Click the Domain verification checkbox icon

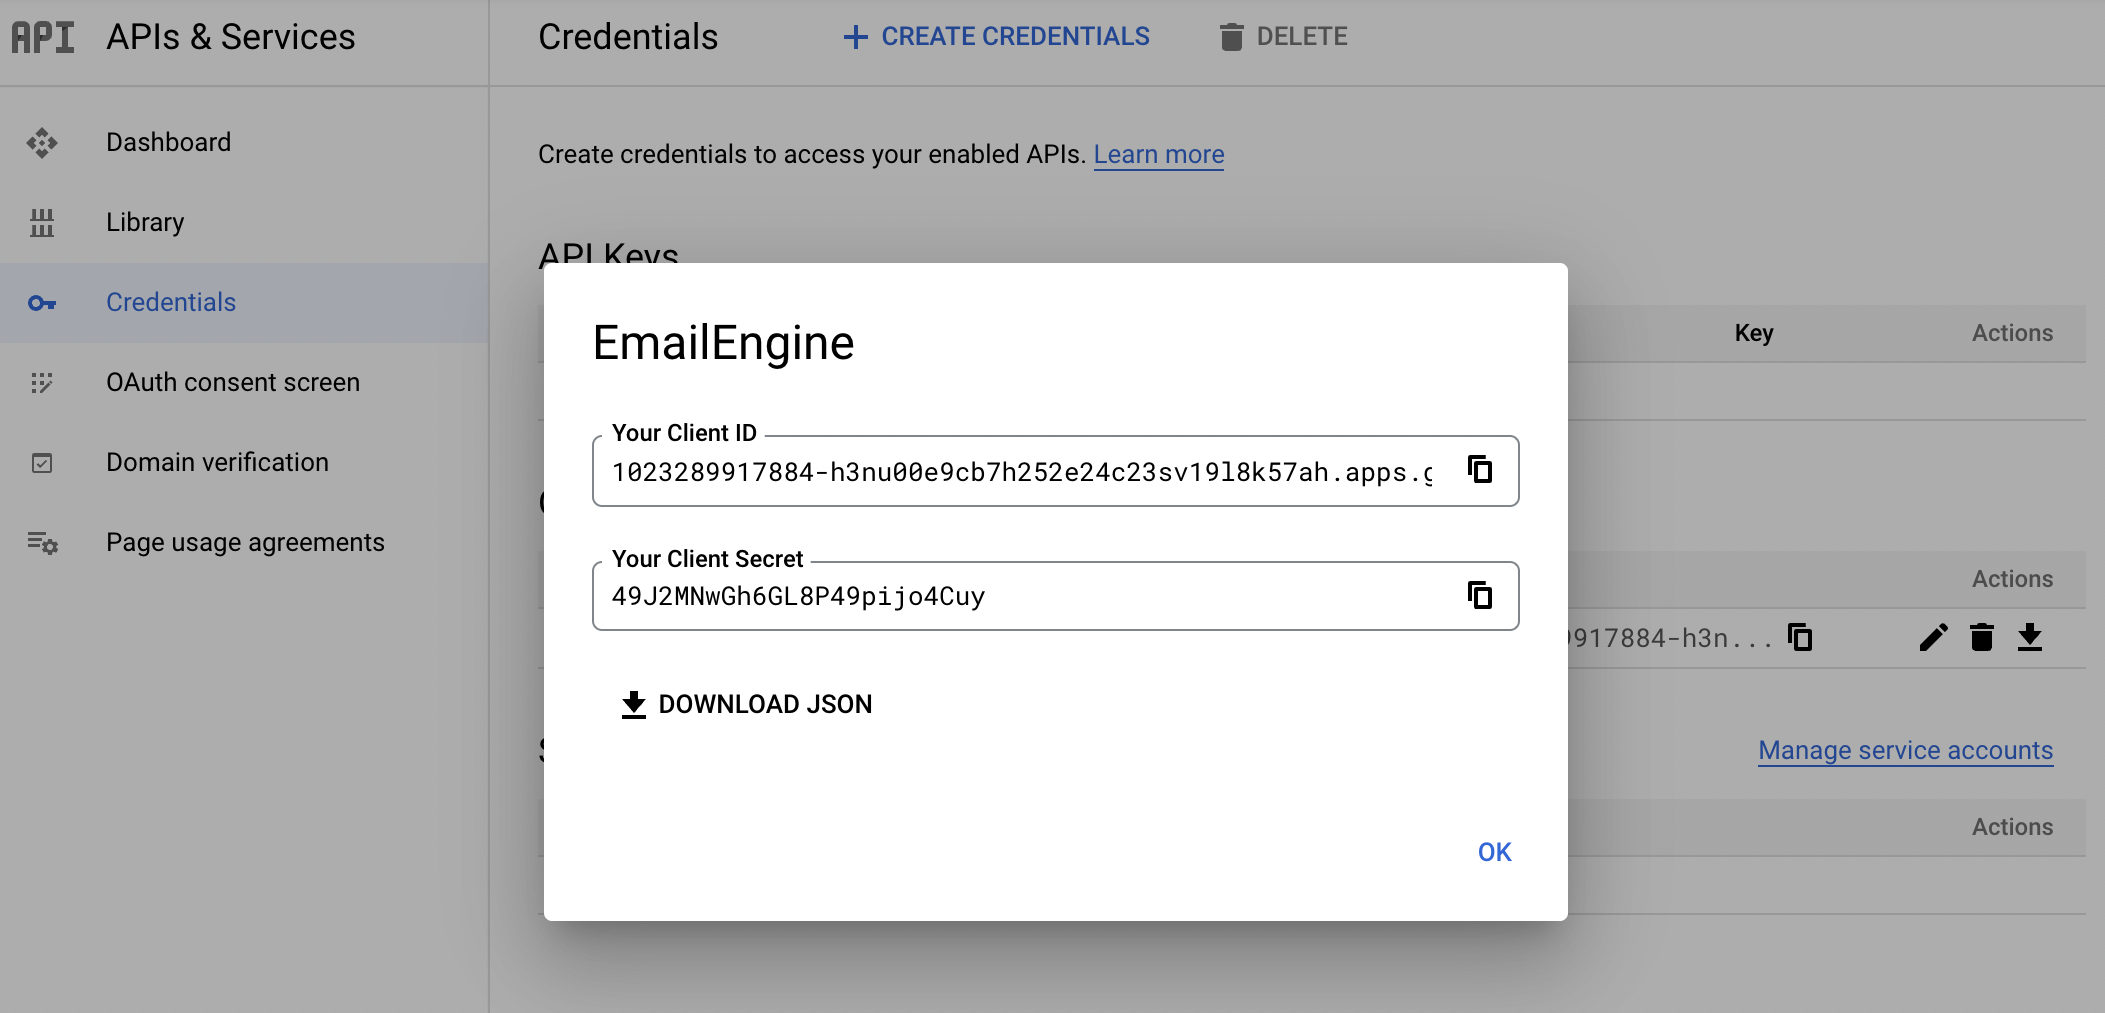tap(42, 463)
